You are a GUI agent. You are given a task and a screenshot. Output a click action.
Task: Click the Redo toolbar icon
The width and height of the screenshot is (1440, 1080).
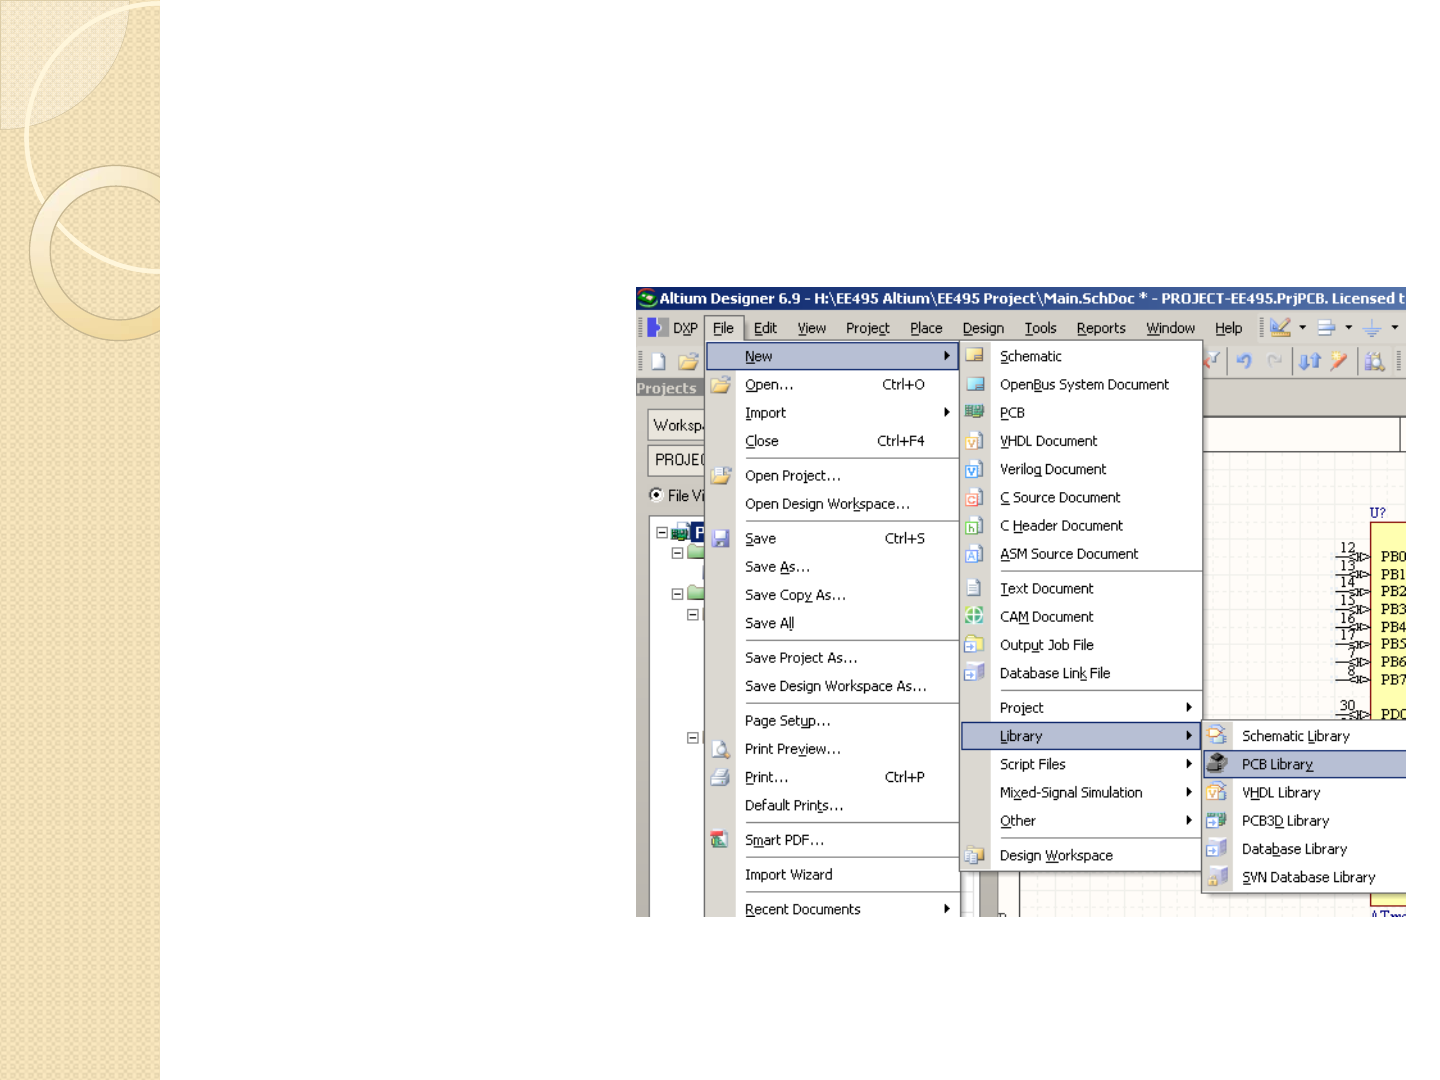pyautogui.click(x=1274, y=361)
